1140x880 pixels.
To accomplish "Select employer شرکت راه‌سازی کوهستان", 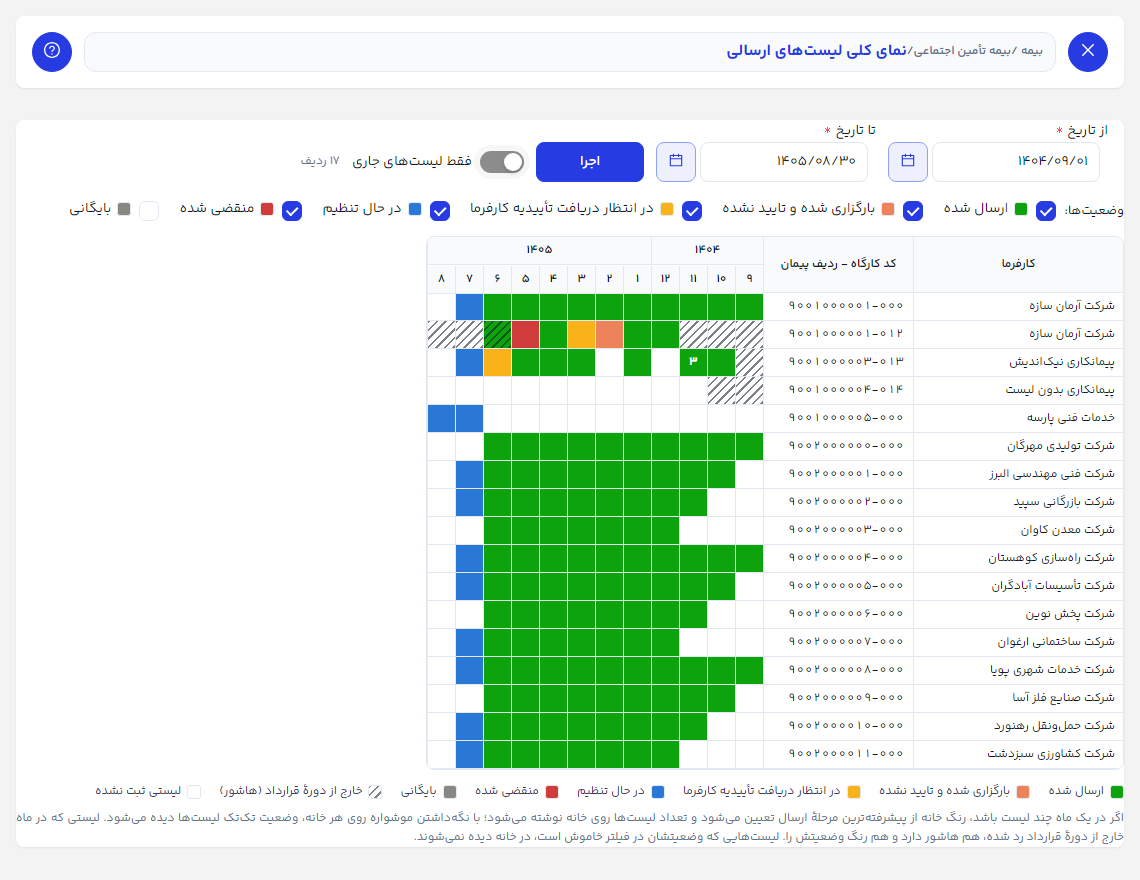I will pos(1051,558).
